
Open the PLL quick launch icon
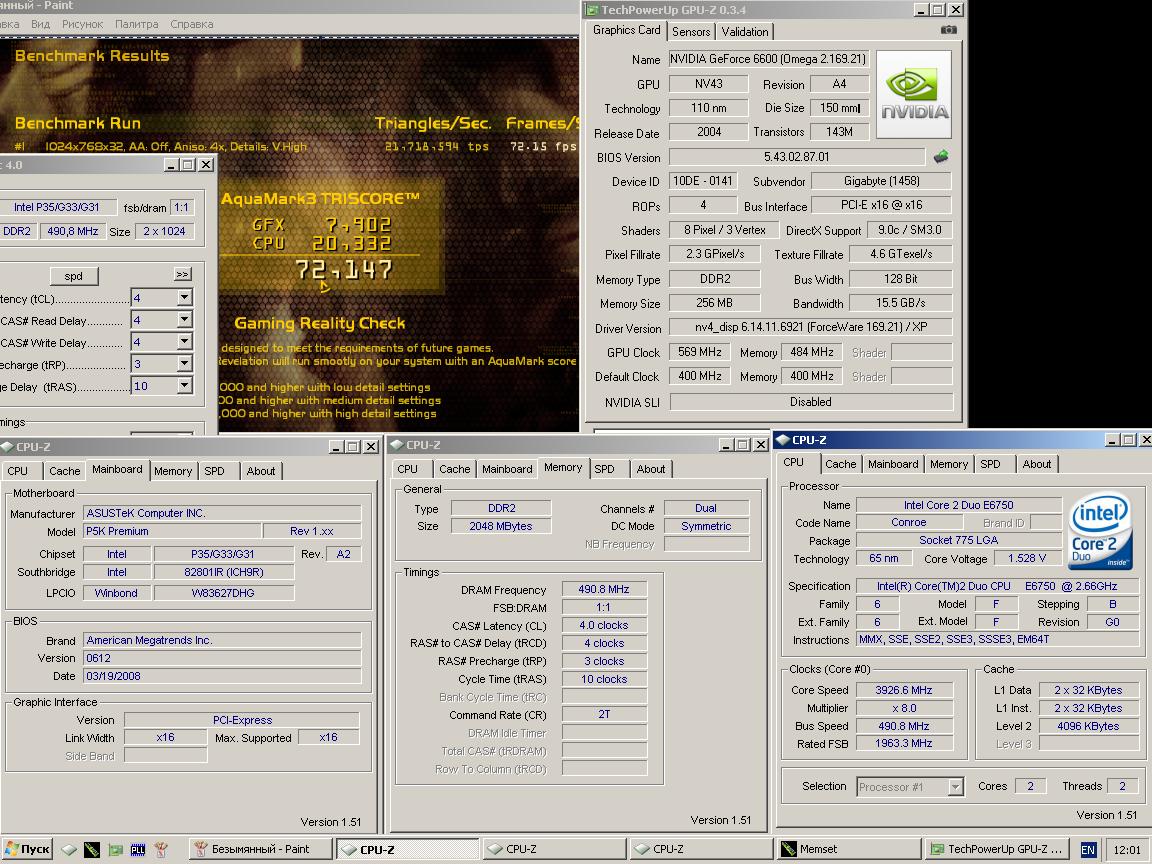coord(138,849)
